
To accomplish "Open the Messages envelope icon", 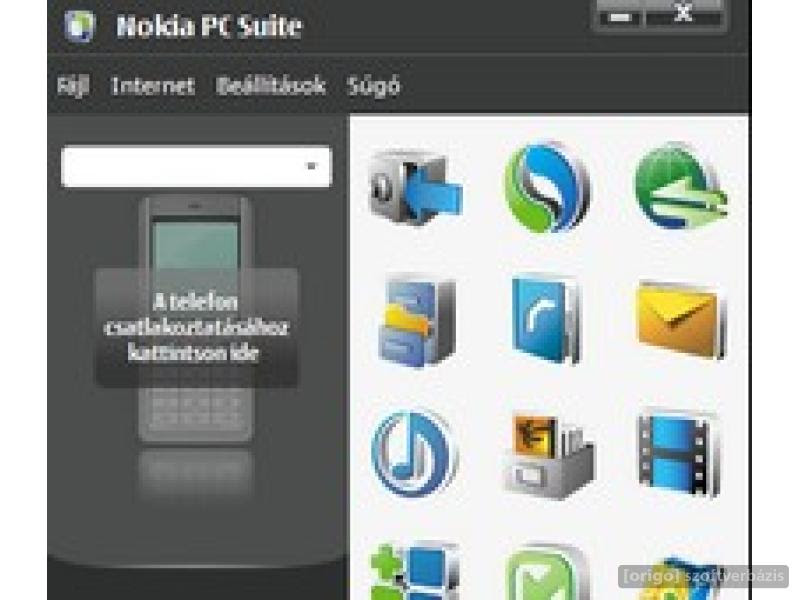I will coord(682,319).
